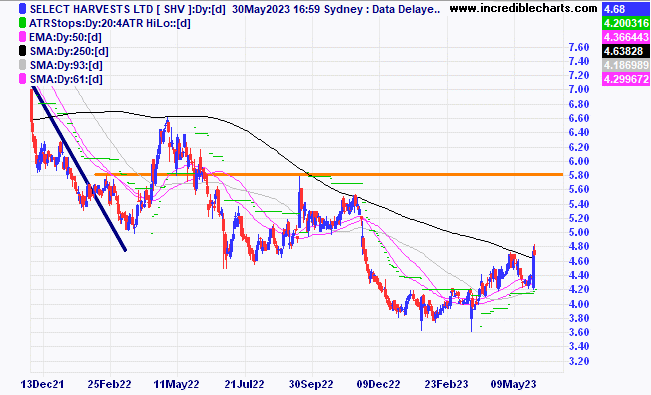Screen dimensions: 651x395
Task: Click the blue SELECT HARVESTS legend swatch
Action: coord(22,9)
